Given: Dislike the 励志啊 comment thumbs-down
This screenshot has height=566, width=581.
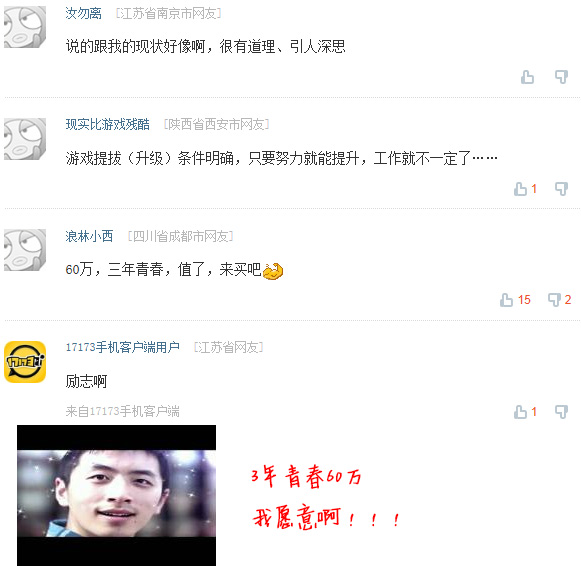Looking at the screenshot, I should click(x=561, y=412).
